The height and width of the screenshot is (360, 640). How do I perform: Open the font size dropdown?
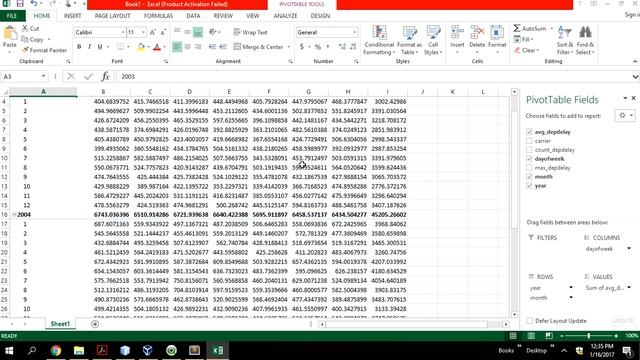pyautogui.click(x=143, y=32)
